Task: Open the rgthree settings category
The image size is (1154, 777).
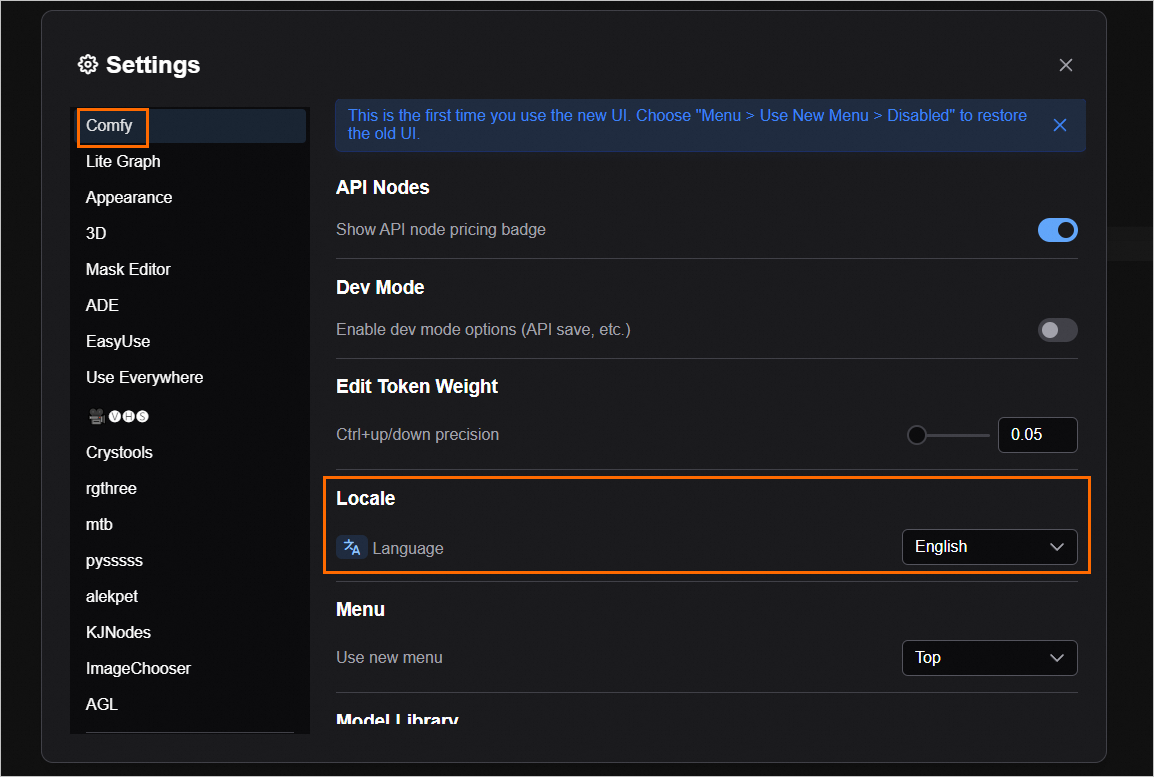Action: (191, 489)
